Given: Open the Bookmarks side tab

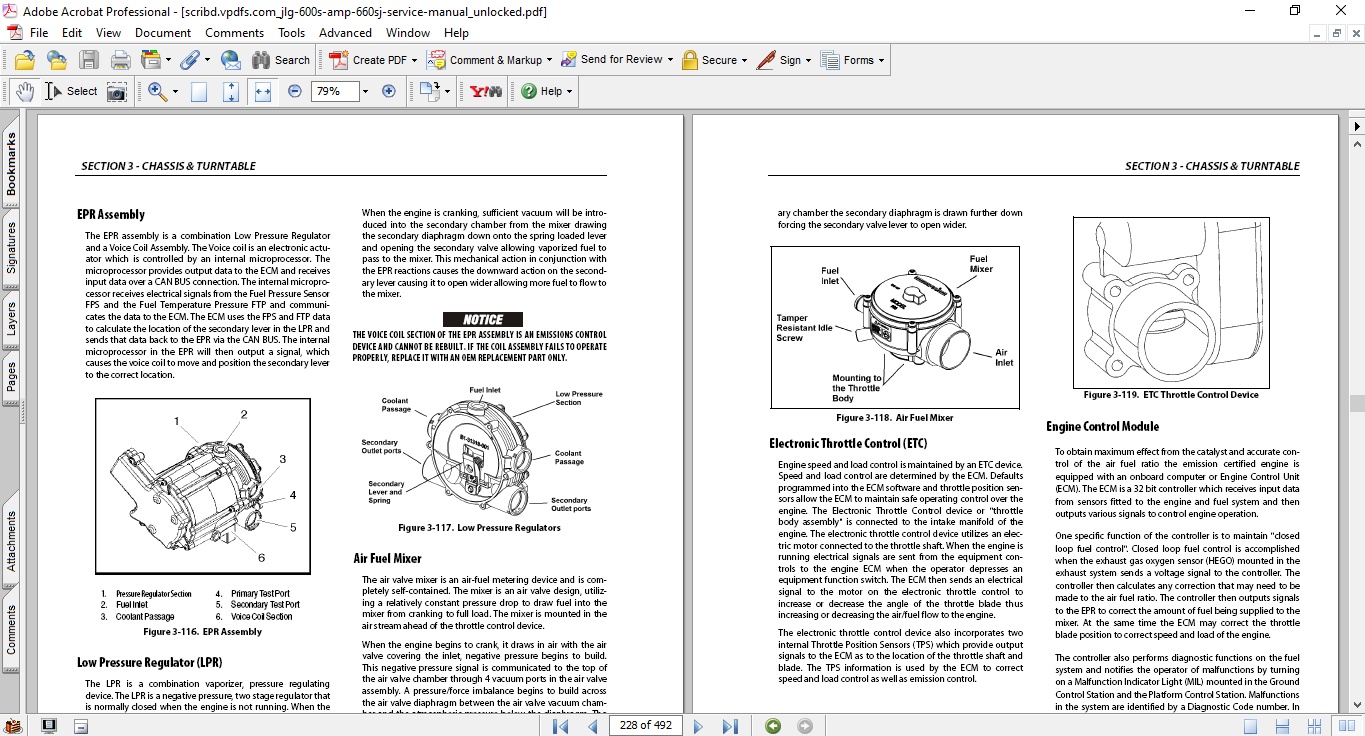Looking at the screenshot, I should coord(11,164).
